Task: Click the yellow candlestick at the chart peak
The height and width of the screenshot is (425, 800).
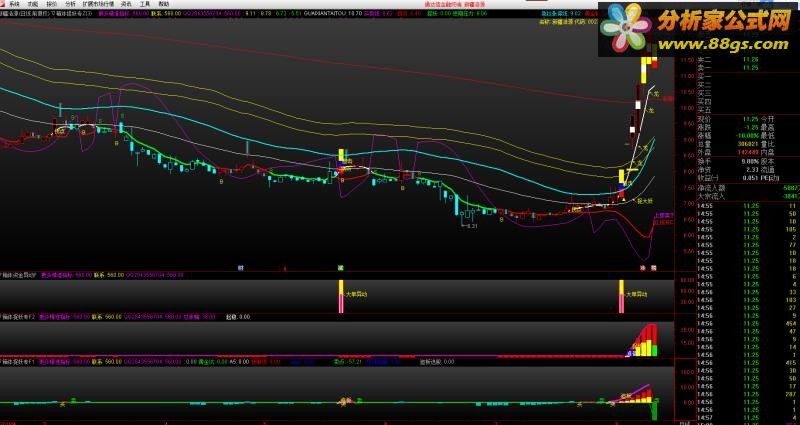Action: click(645, 68)
